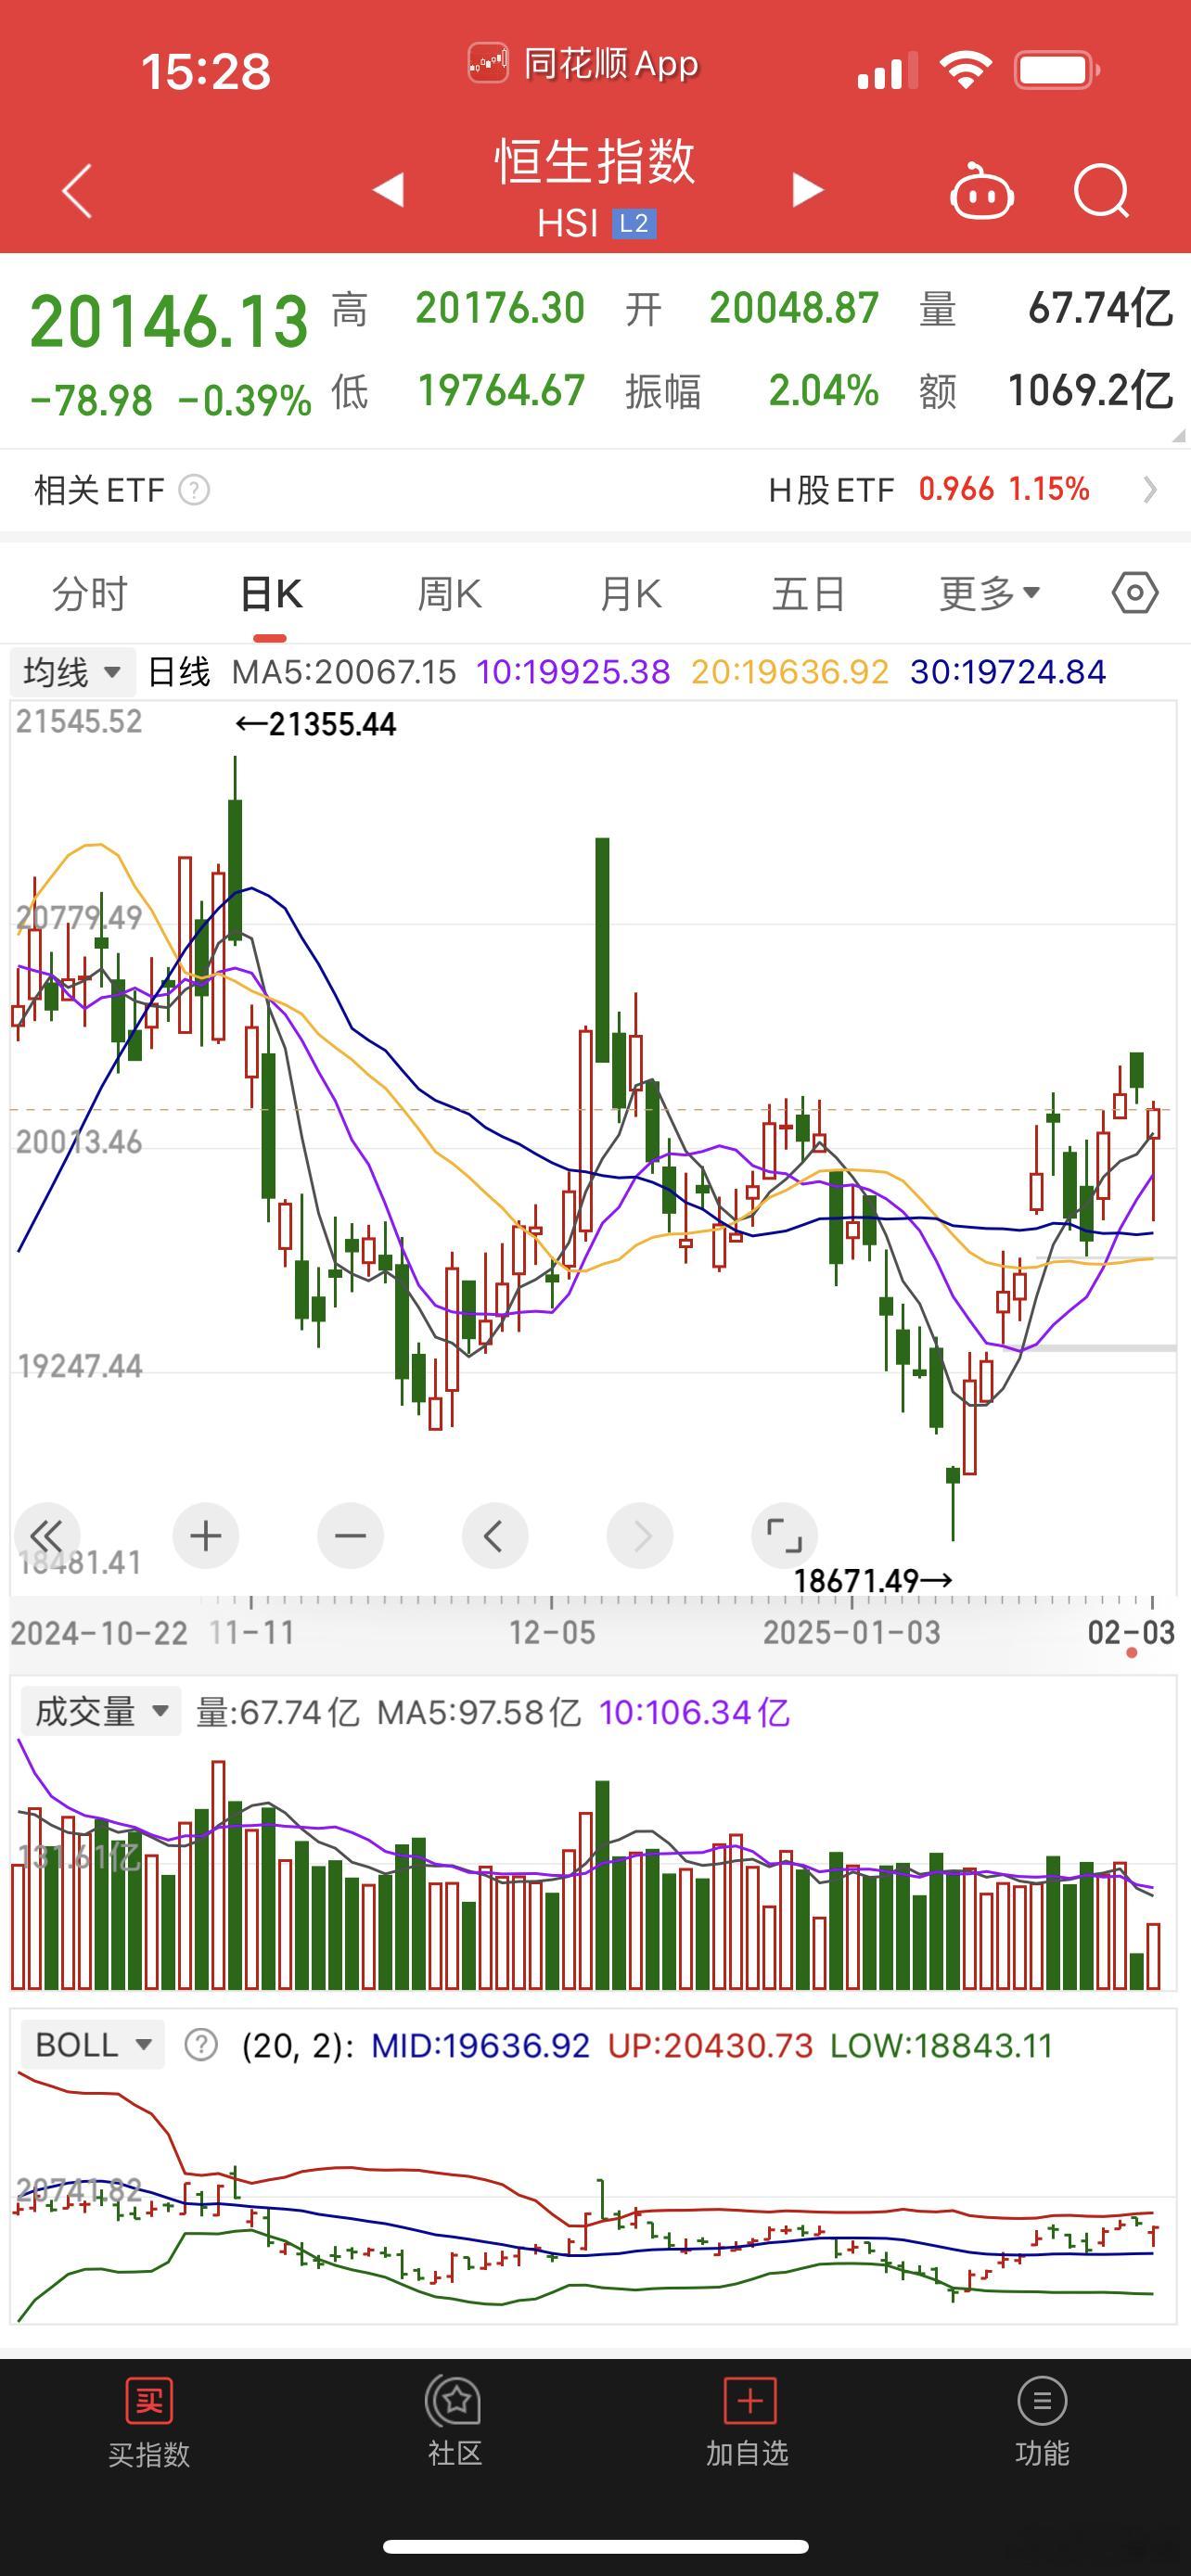
Task: Tap 相关ETF label
Action: point(99,490)
